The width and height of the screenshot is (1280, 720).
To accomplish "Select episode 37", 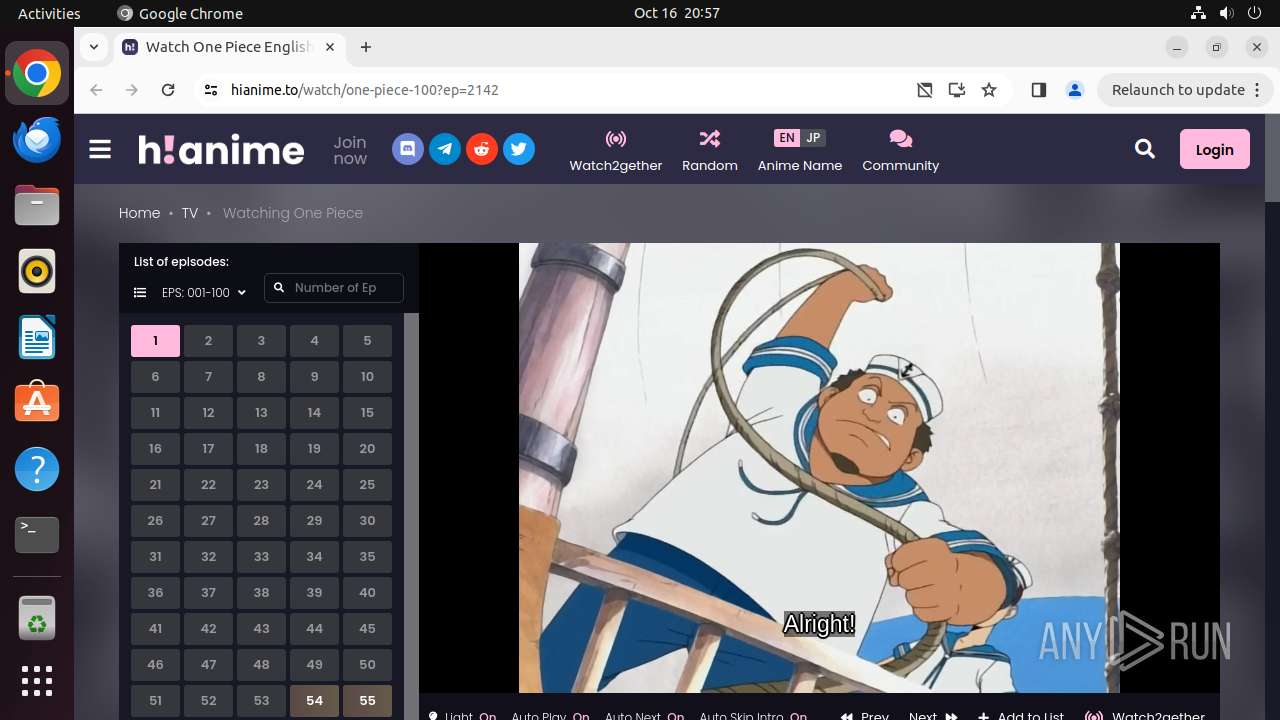I will (x=208, y=593).
